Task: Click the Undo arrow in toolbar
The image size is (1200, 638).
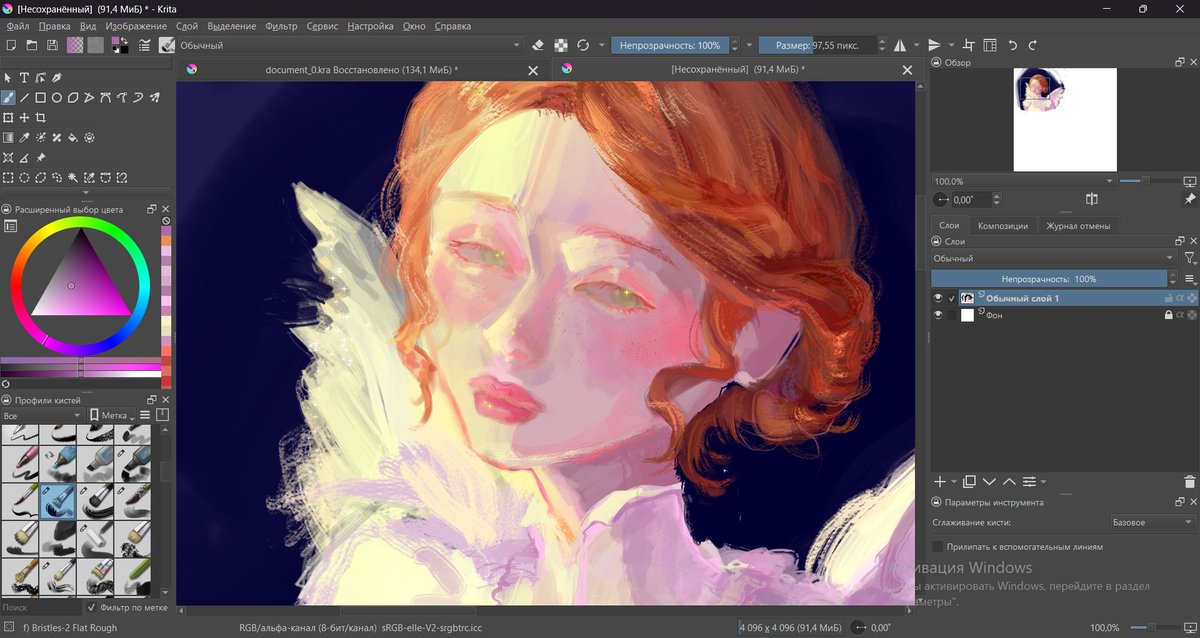Action: pyautogui.click(x=1012, y=45)
